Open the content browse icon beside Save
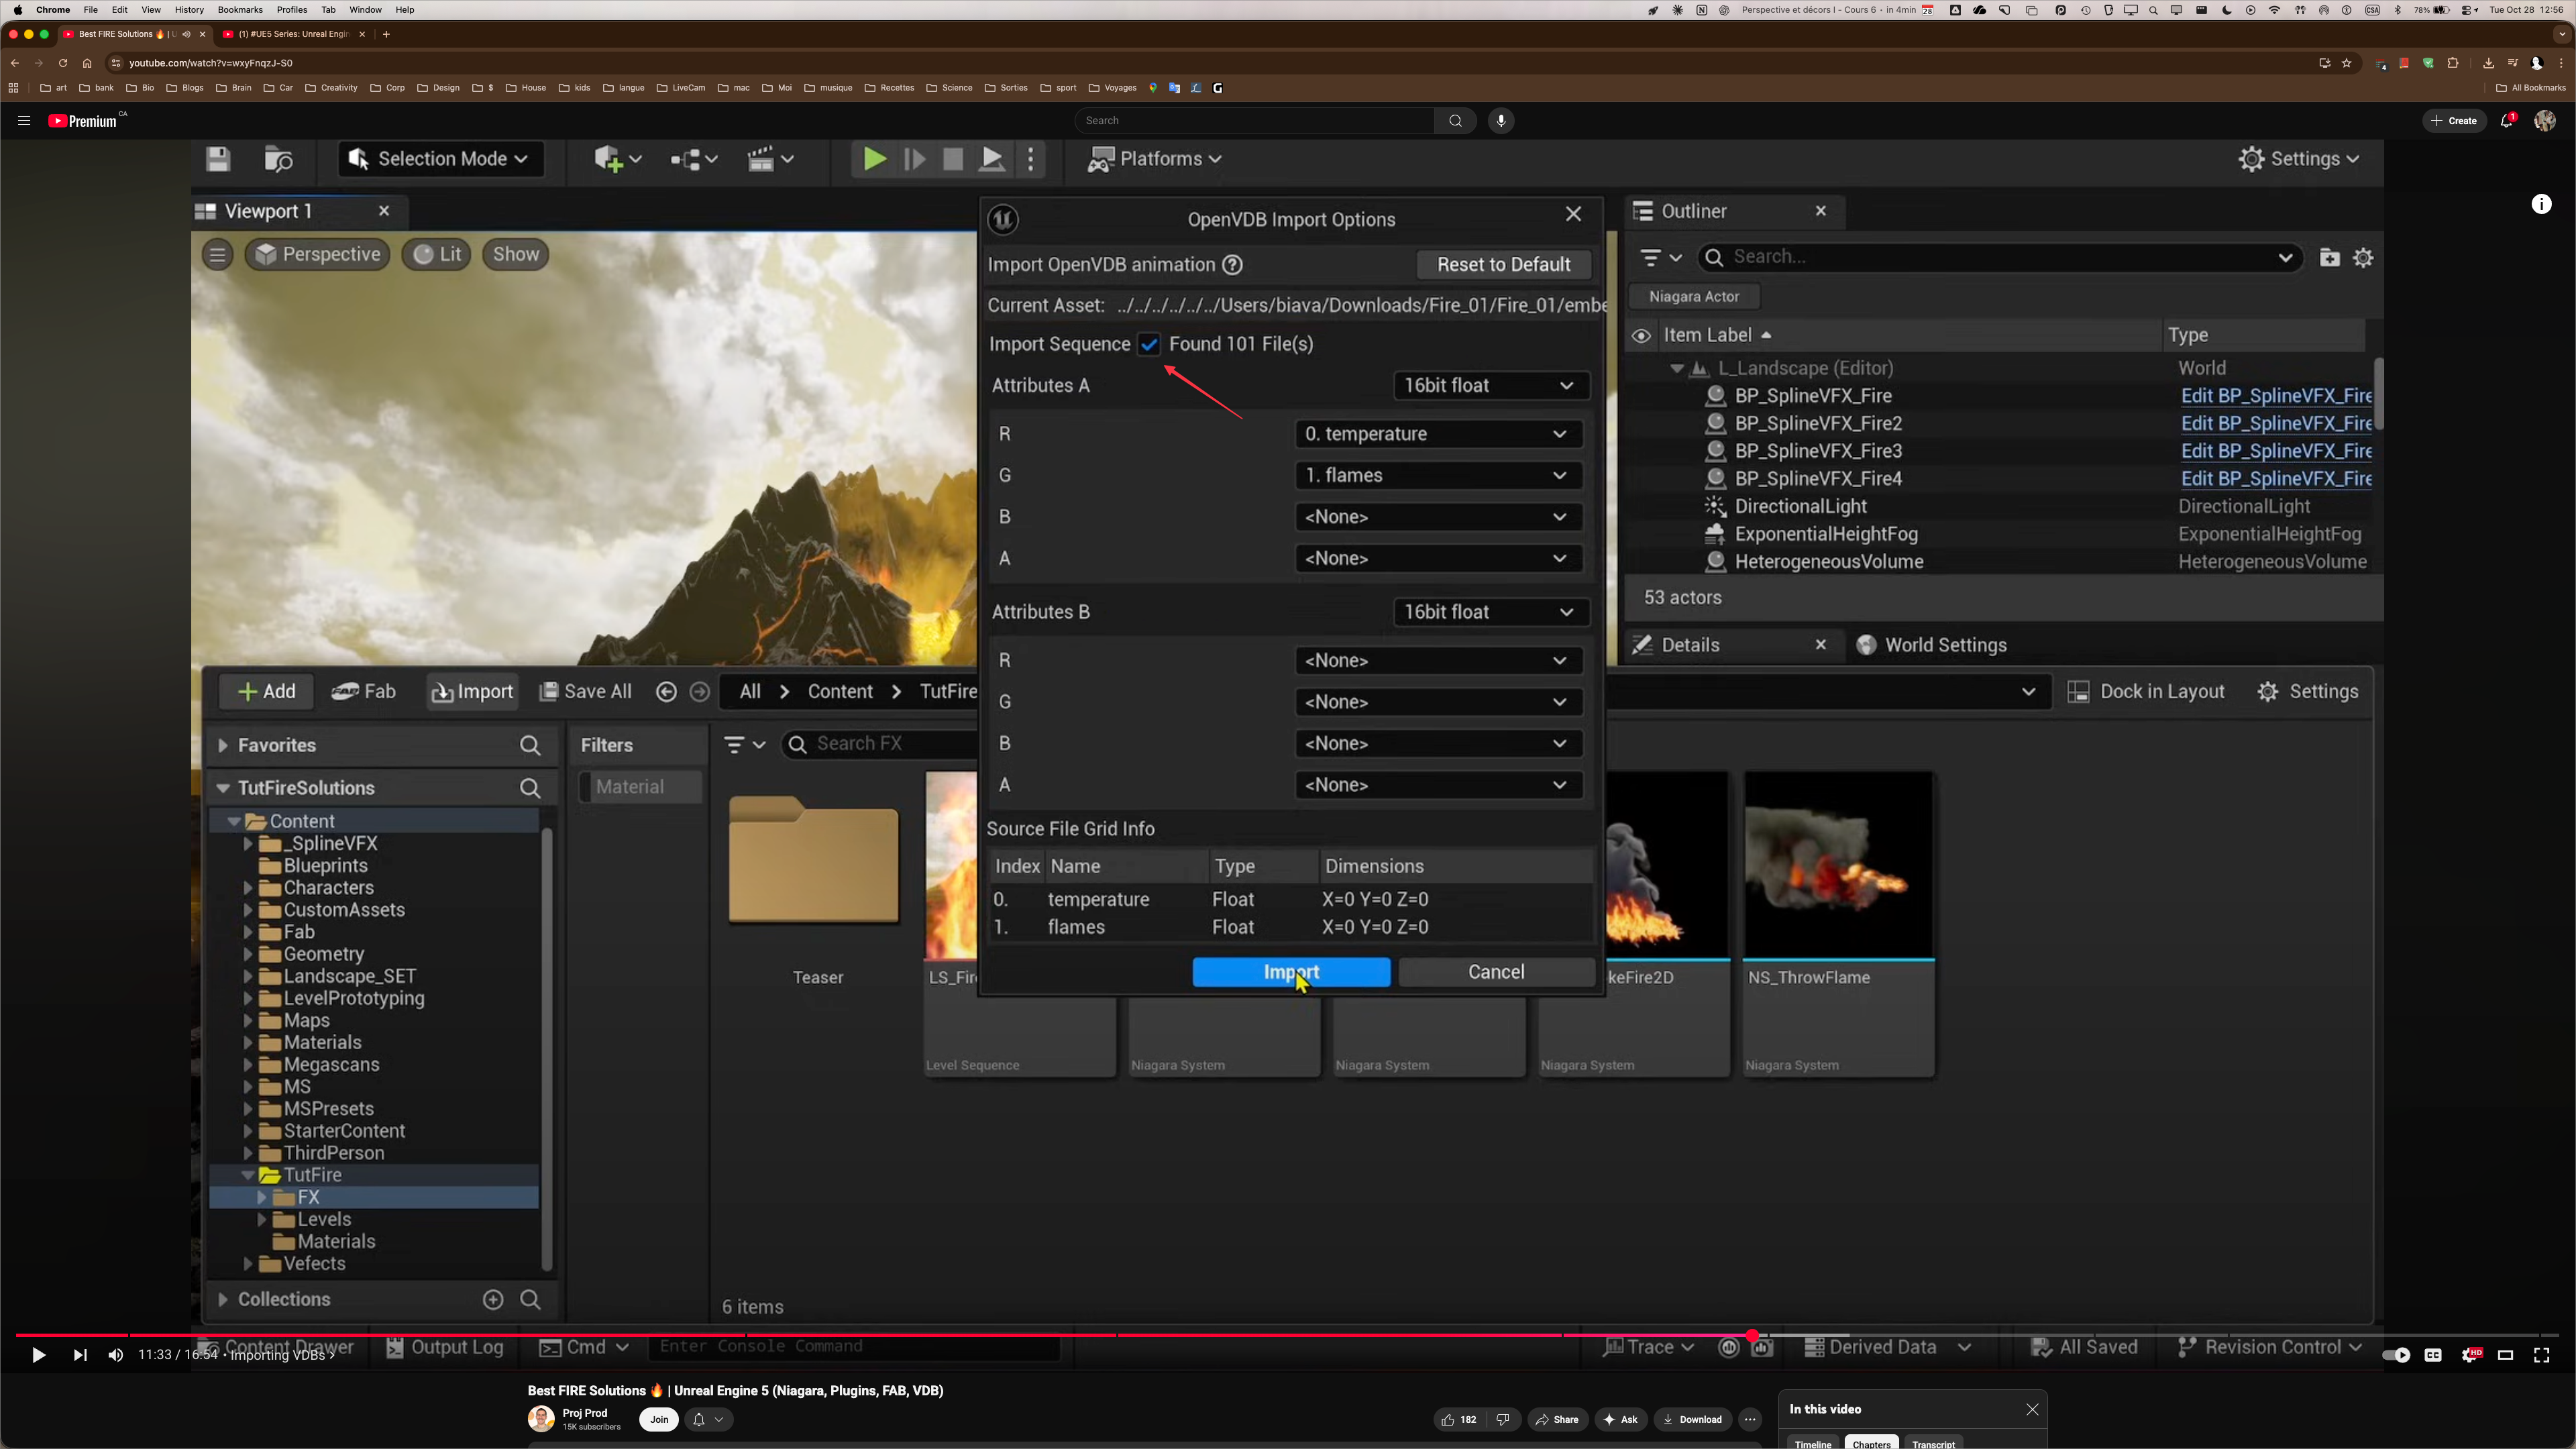 tap(278, 159)
